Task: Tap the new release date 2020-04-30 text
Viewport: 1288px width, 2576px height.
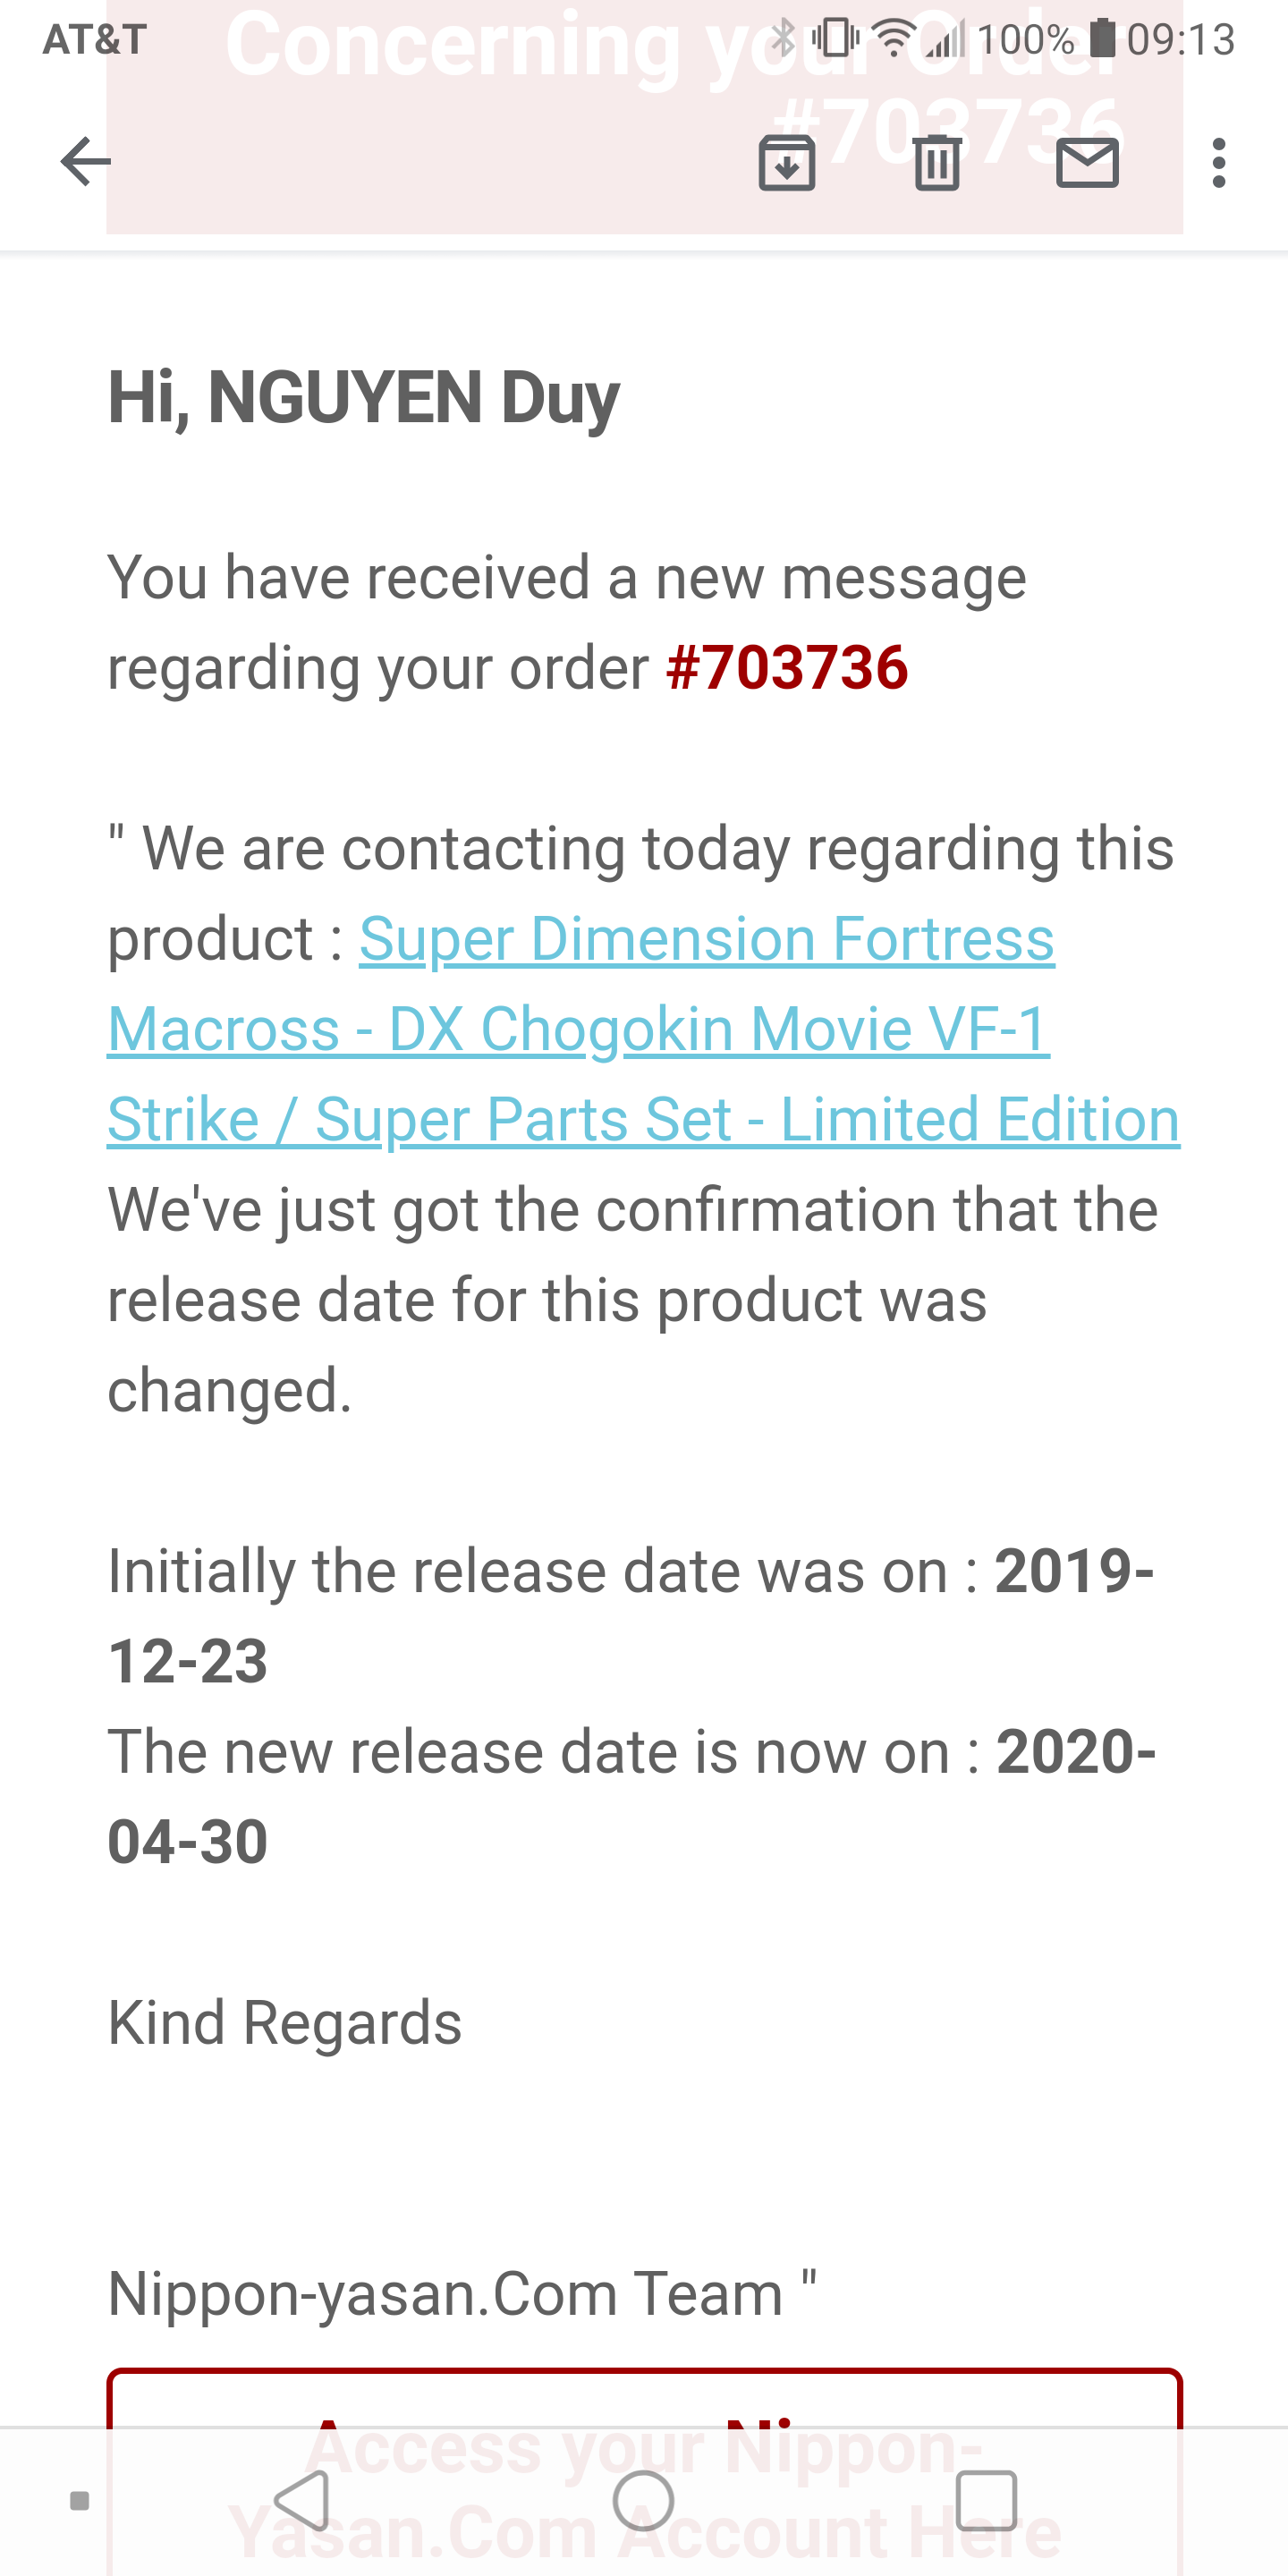Action: 631,1796
